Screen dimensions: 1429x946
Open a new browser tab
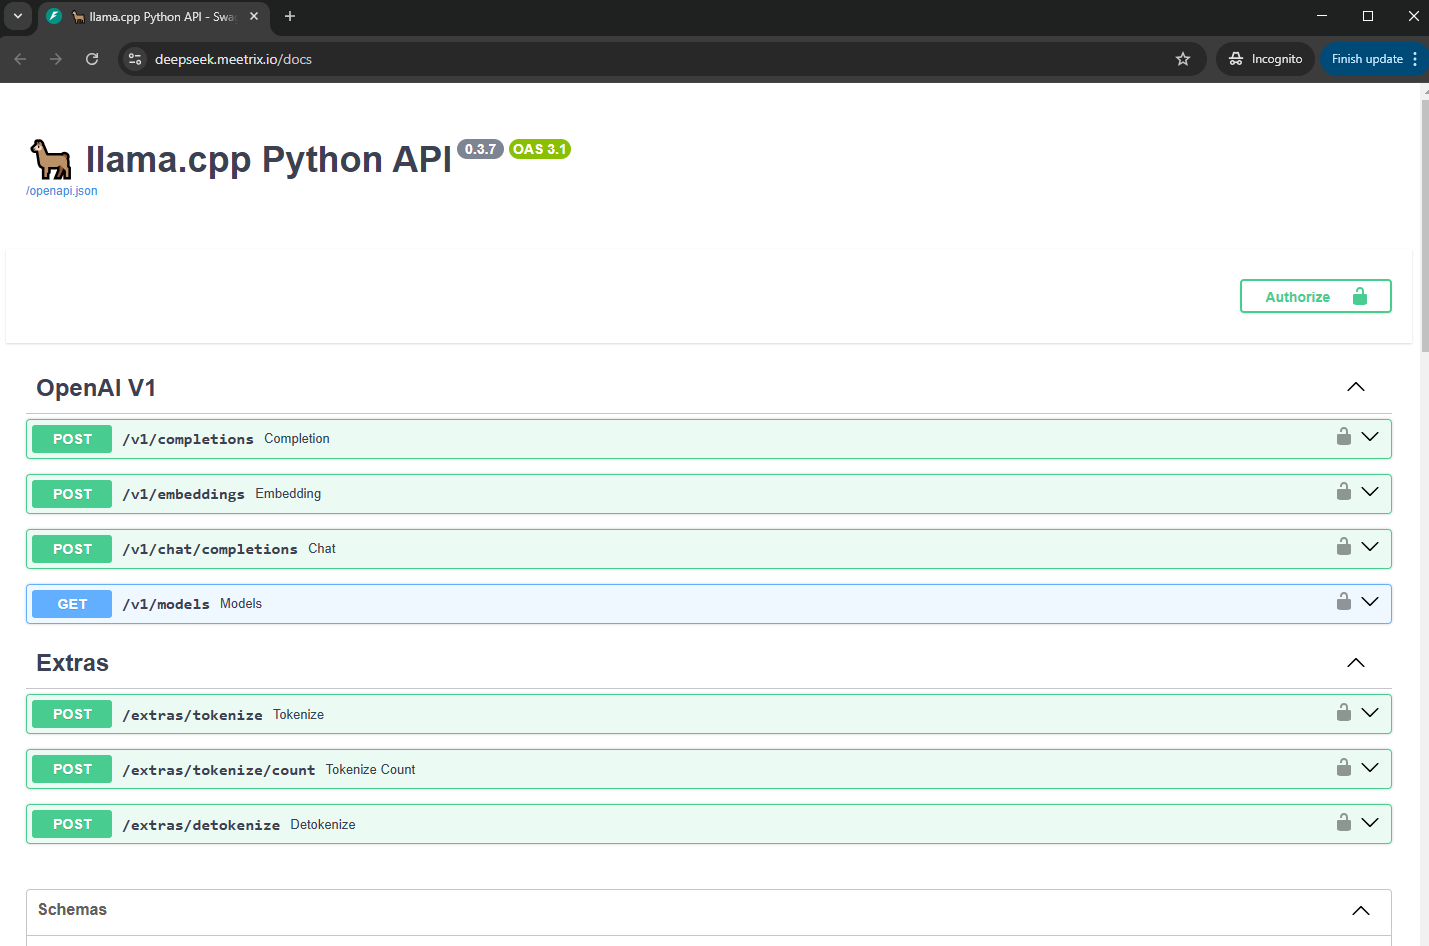[290, 16]
